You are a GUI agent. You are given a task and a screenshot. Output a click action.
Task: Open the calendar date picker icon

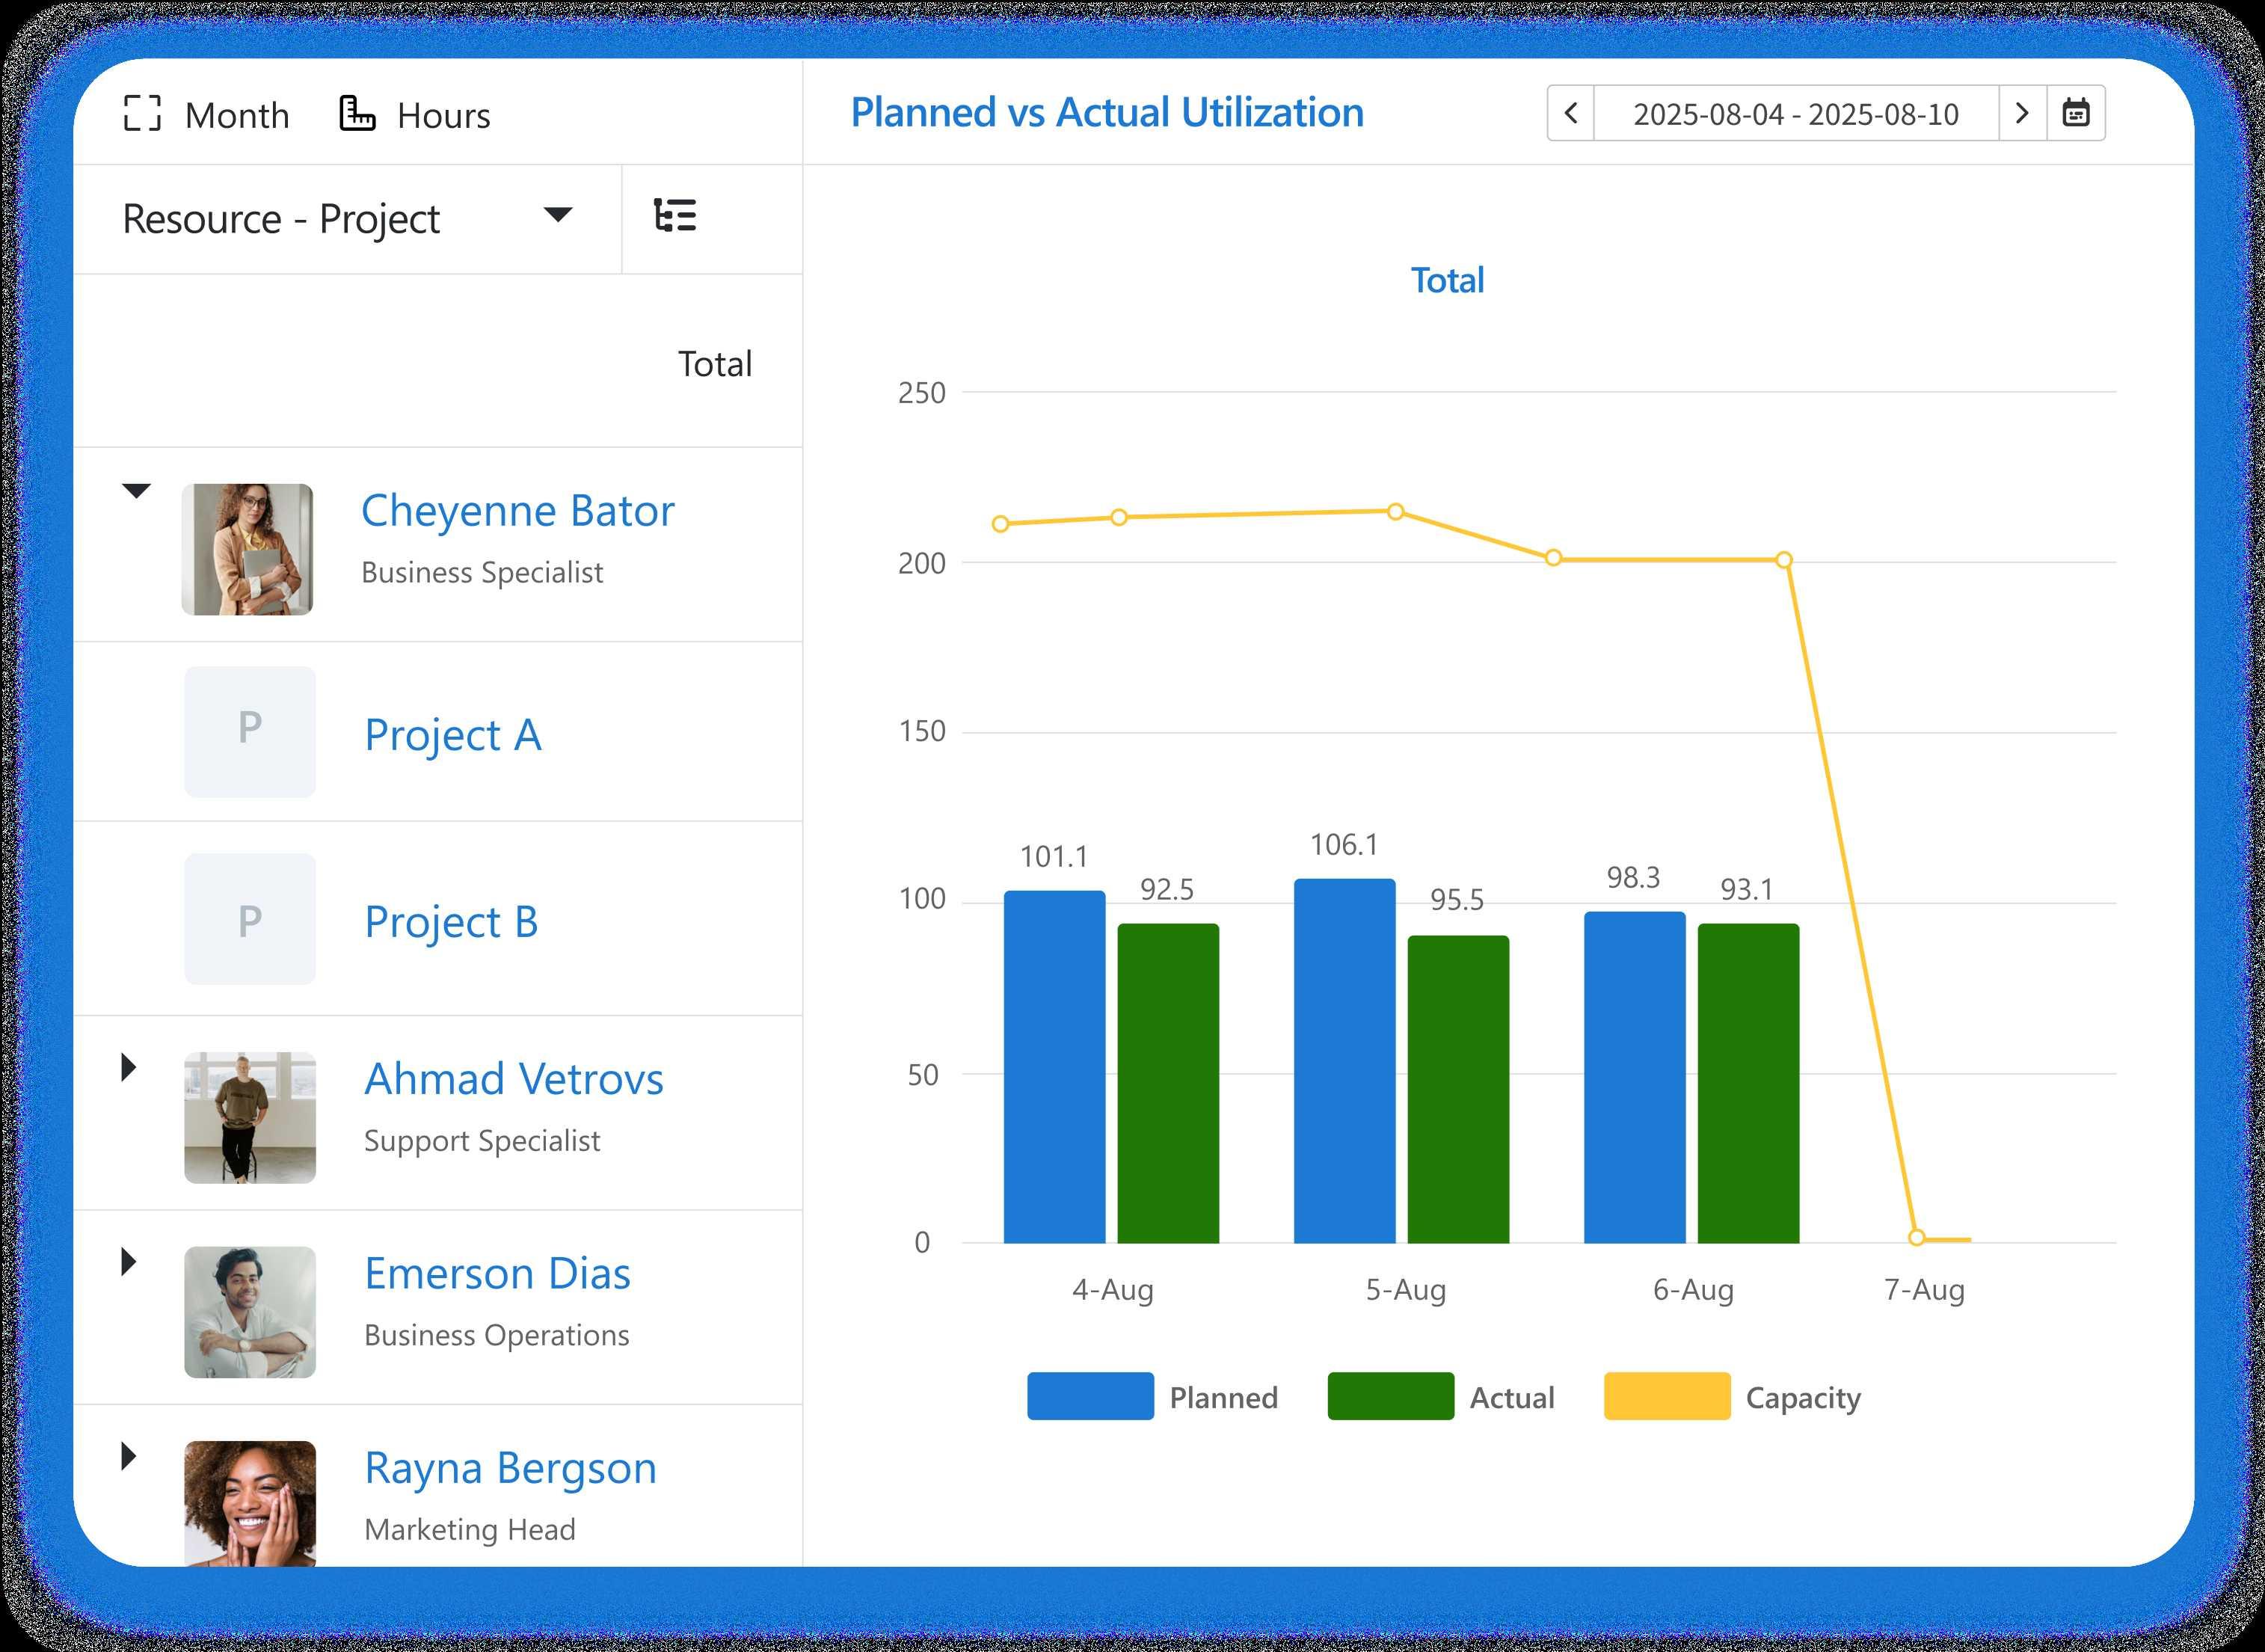(2076, 113)
